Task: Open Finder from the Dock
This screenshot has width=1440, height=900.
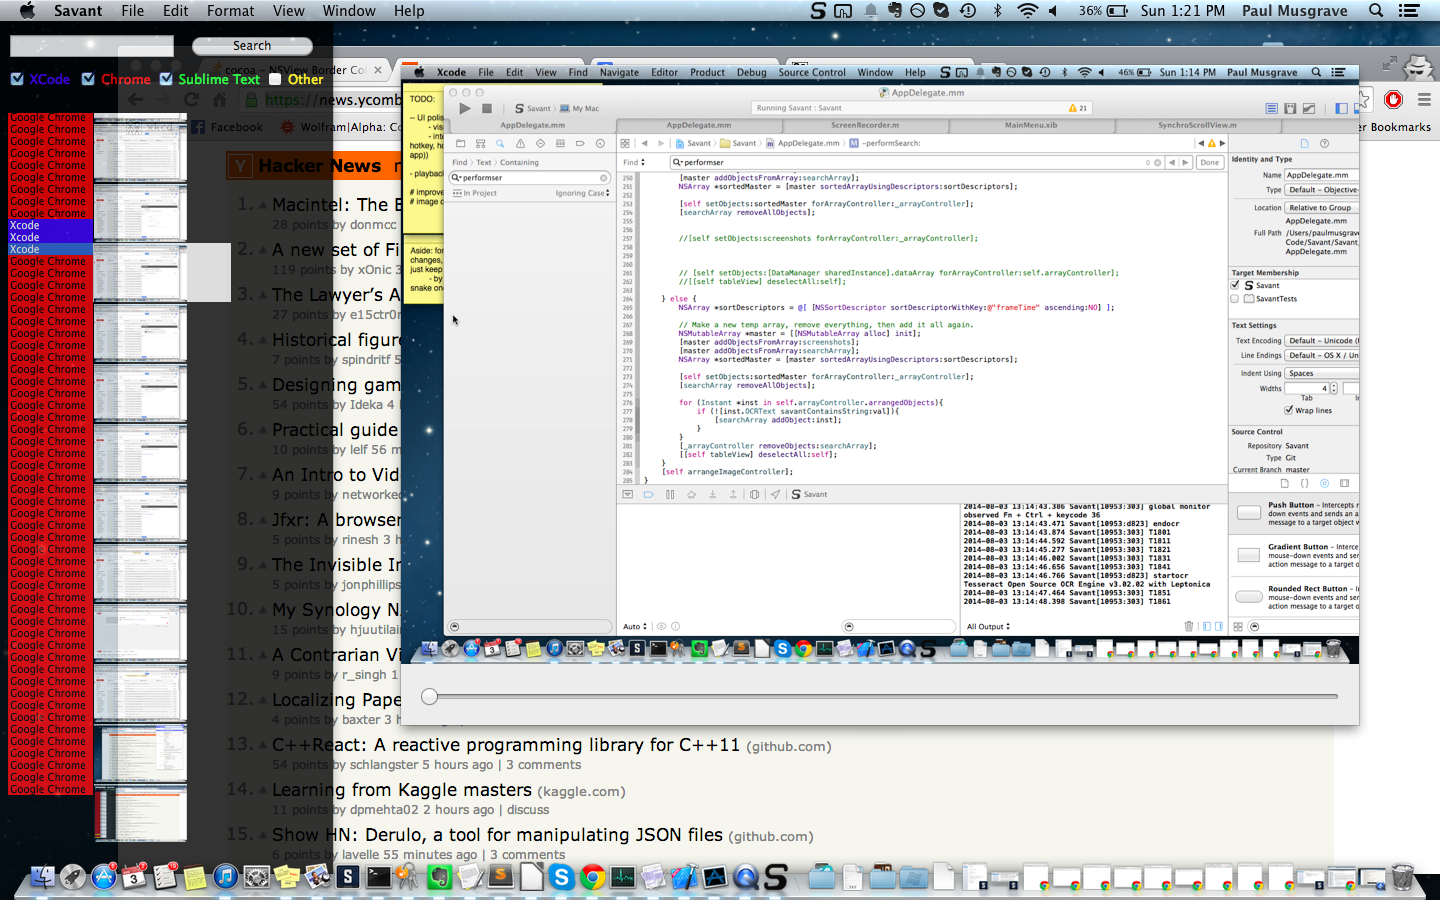Action: coord(42,877)
